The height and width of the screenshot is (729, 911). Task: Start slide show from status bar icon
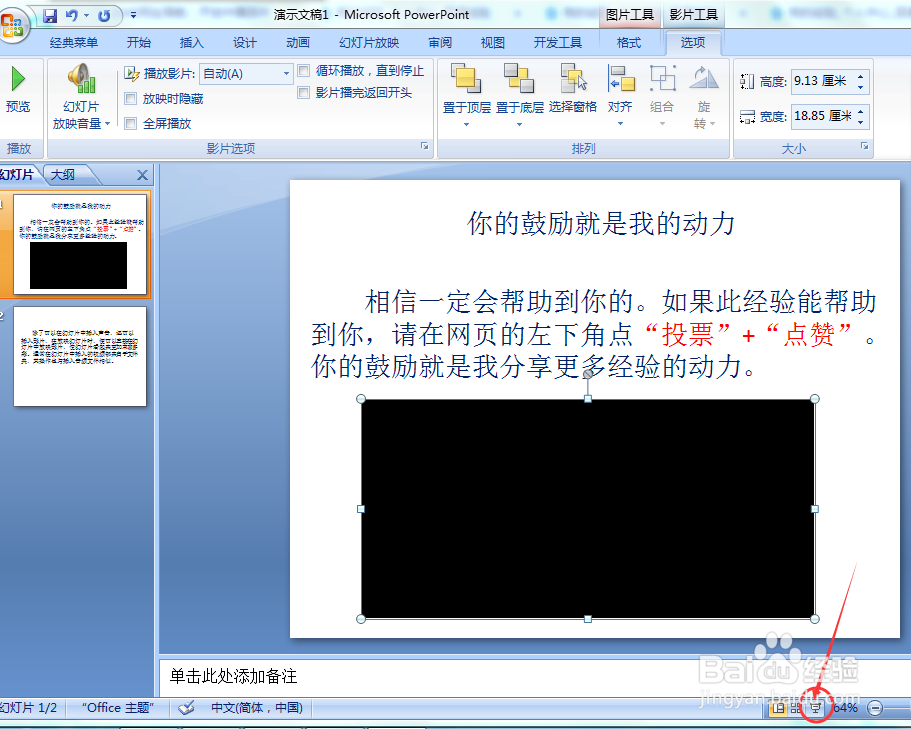[x=816, y=708]
